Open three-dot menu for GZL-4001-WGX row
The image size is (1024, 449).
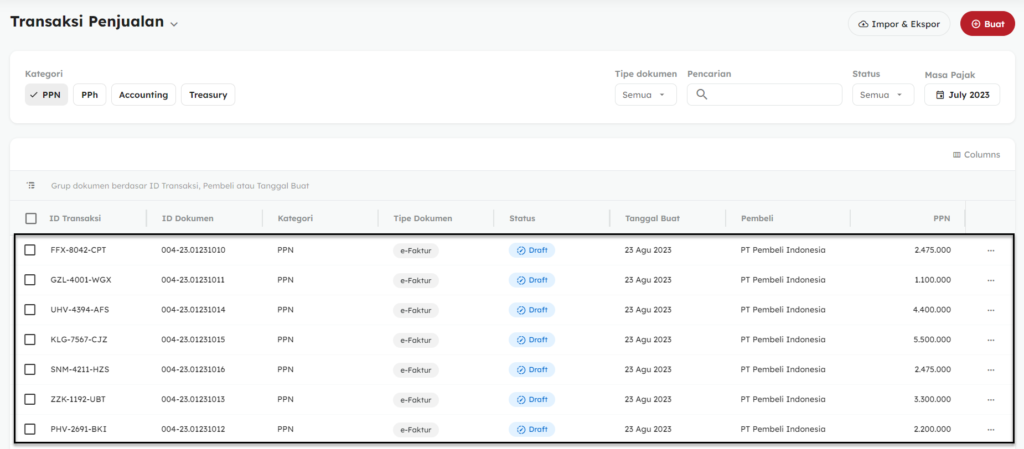[991, 280]
